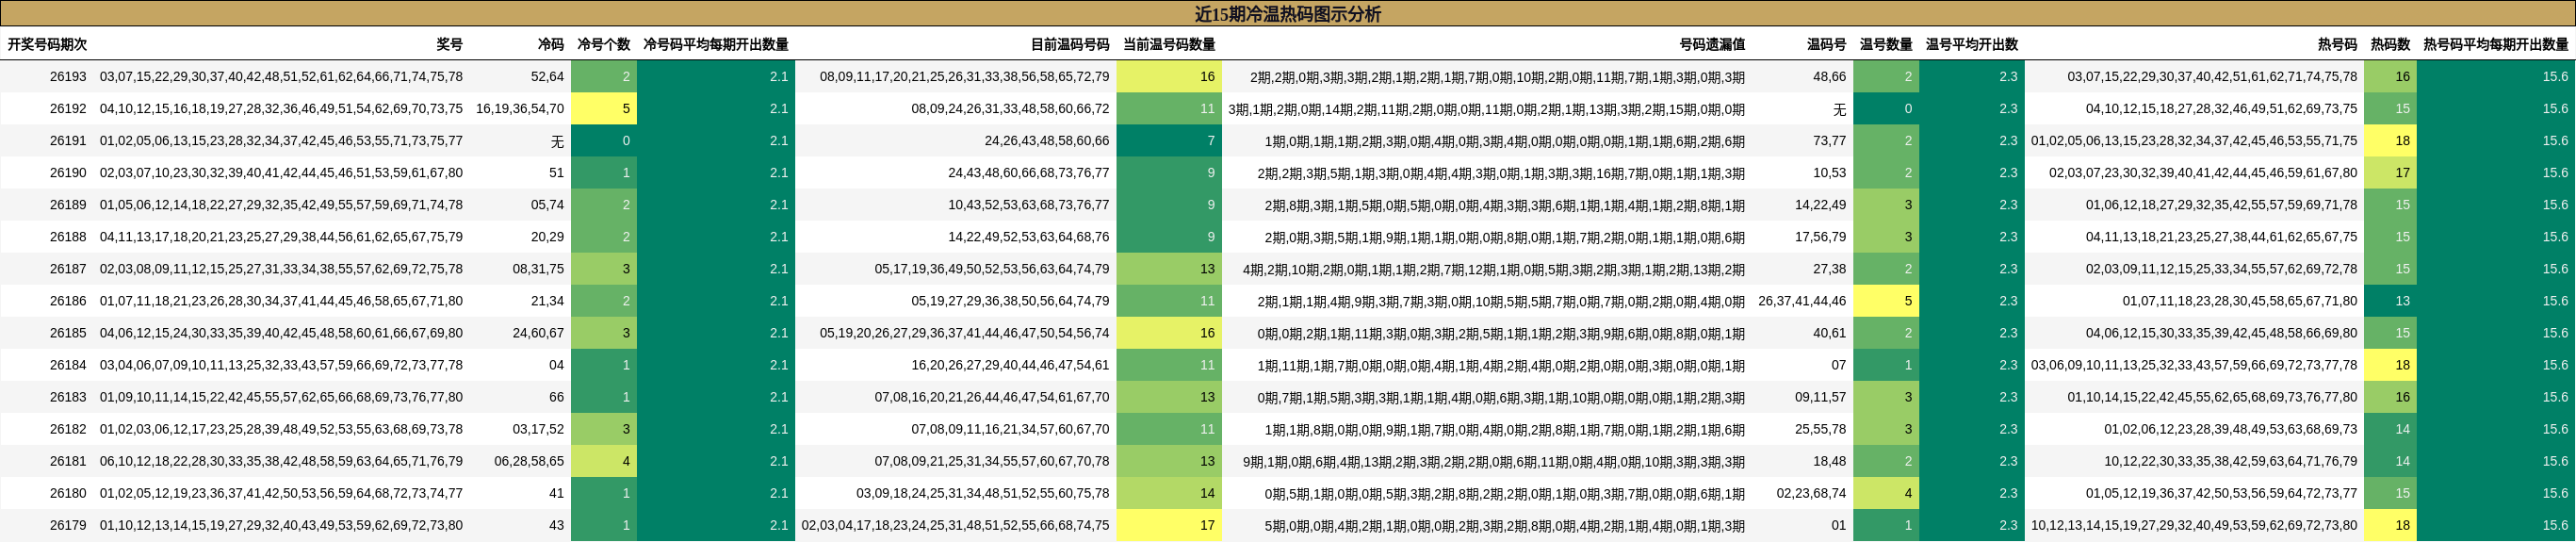Select the 温号平均开出数 column header
This screenshot has height=542, width=2576.
click(x=1971, y=45)
